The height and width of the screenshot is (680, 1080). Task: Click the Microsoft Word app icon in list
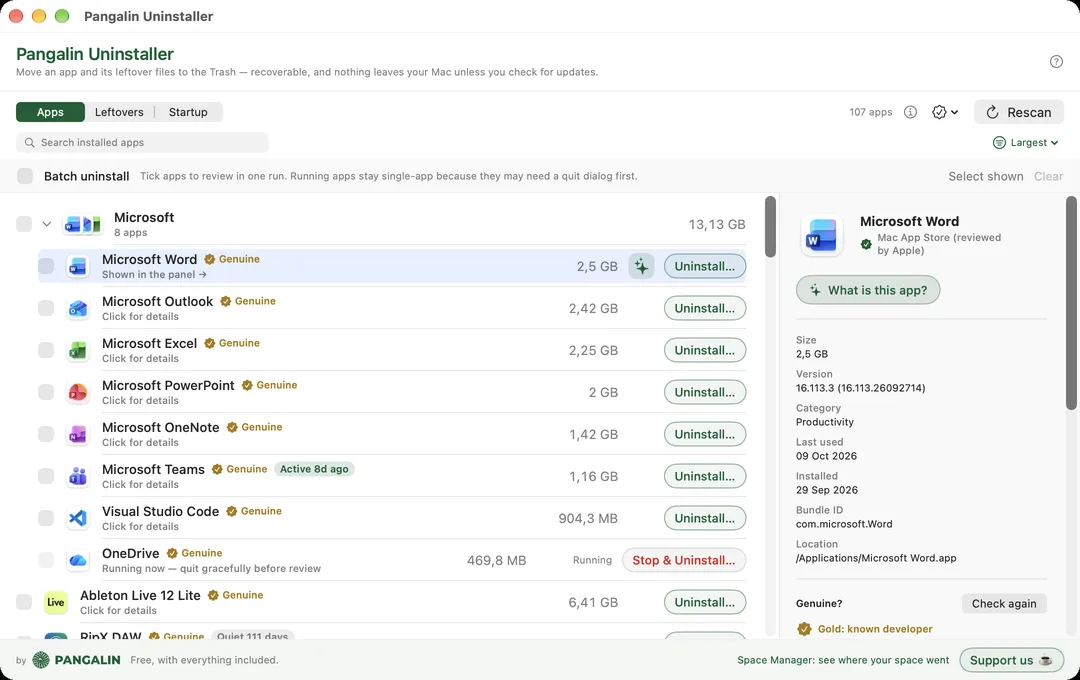pos(78,266)
